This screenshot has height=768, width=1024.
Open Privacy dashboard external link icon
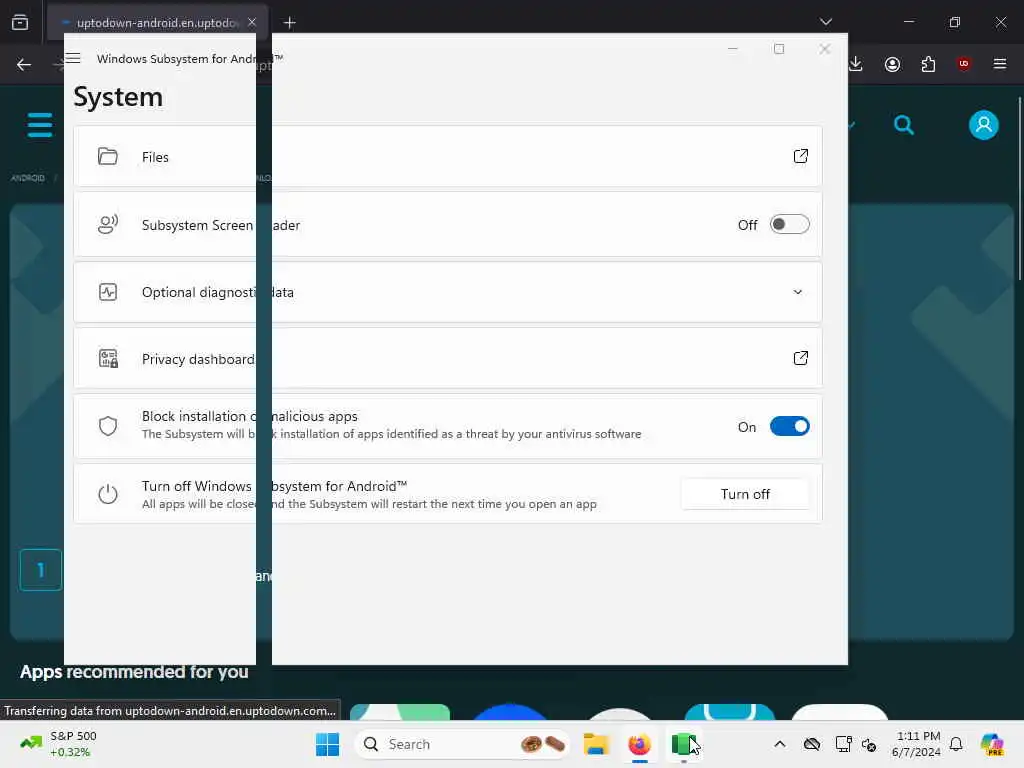[x=801, y=358]
